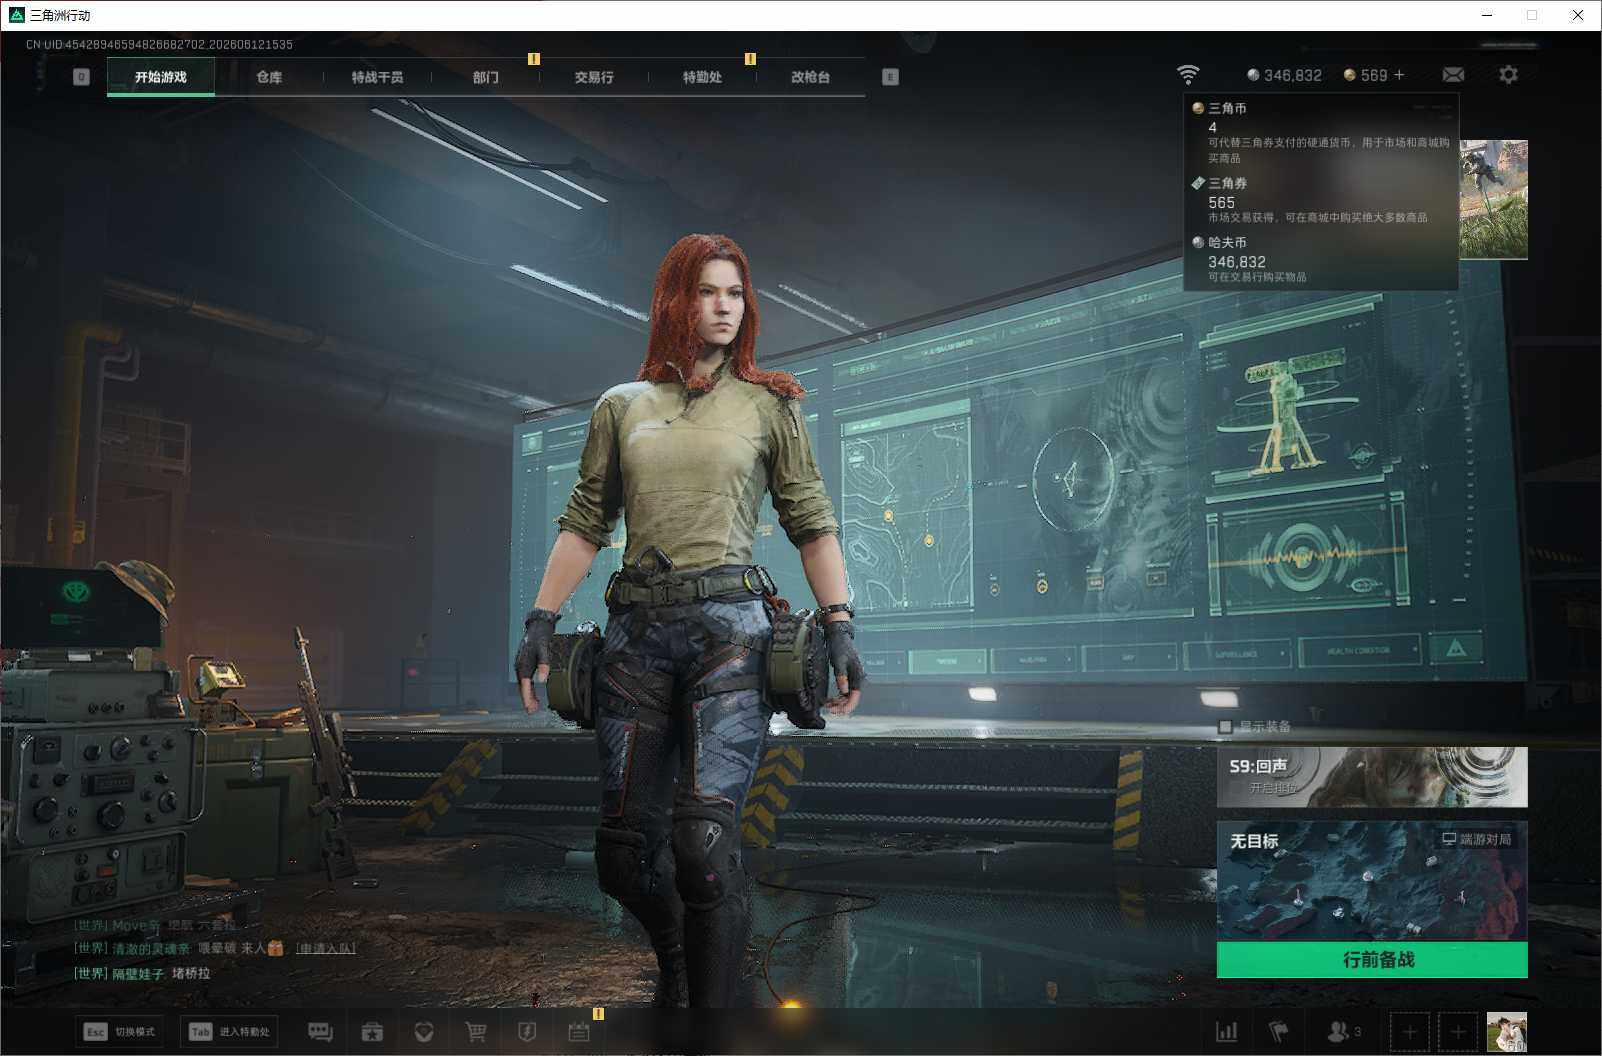Open the 开始游戏 tab
Image resolution: width=1602 pixels, height=1056 pixels.
(x=161, y=77)
